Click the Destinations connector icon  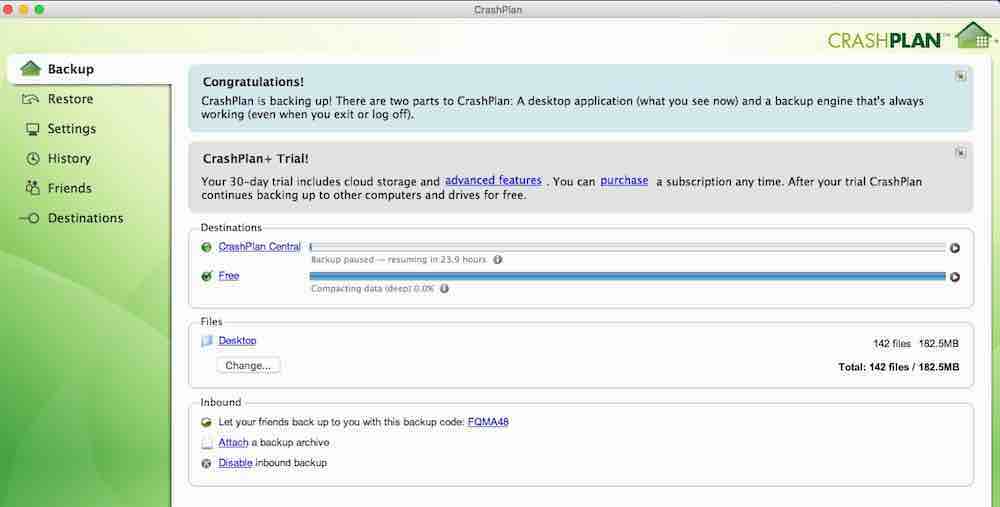(x=29, y=218)
